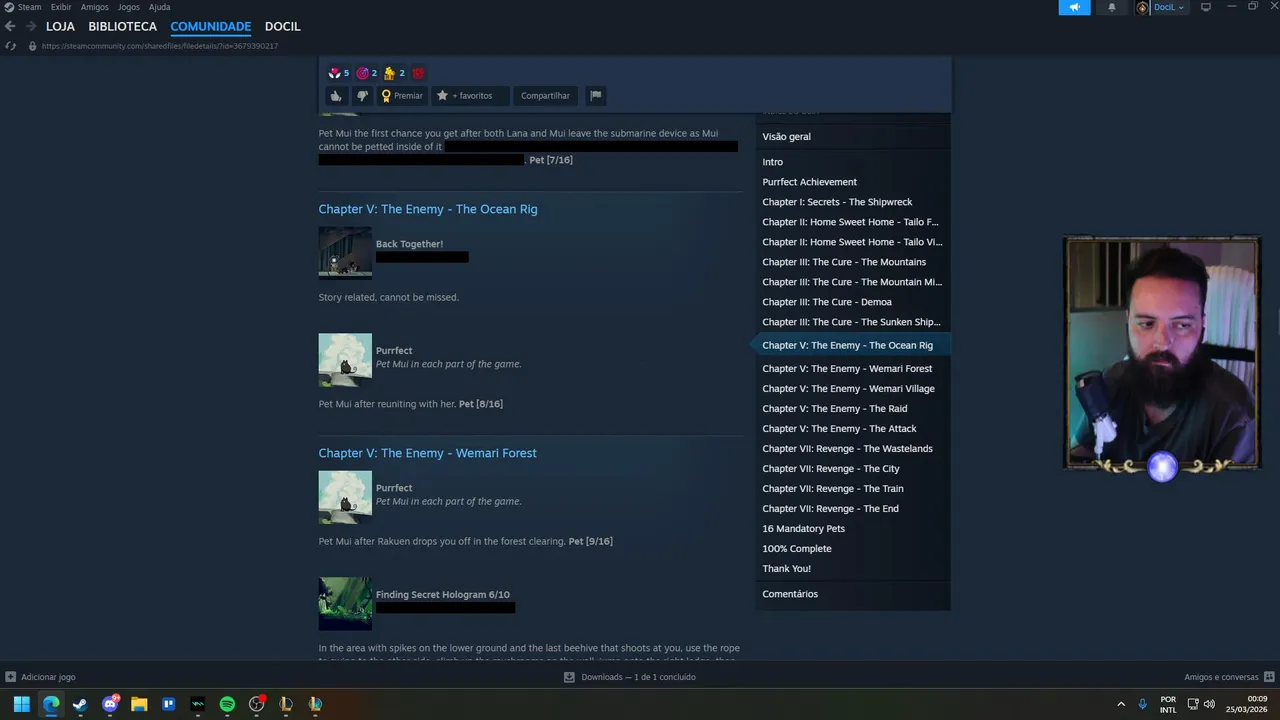Open the Finding Secret Hologram 6/10 thumbnail

coord(345,603)
